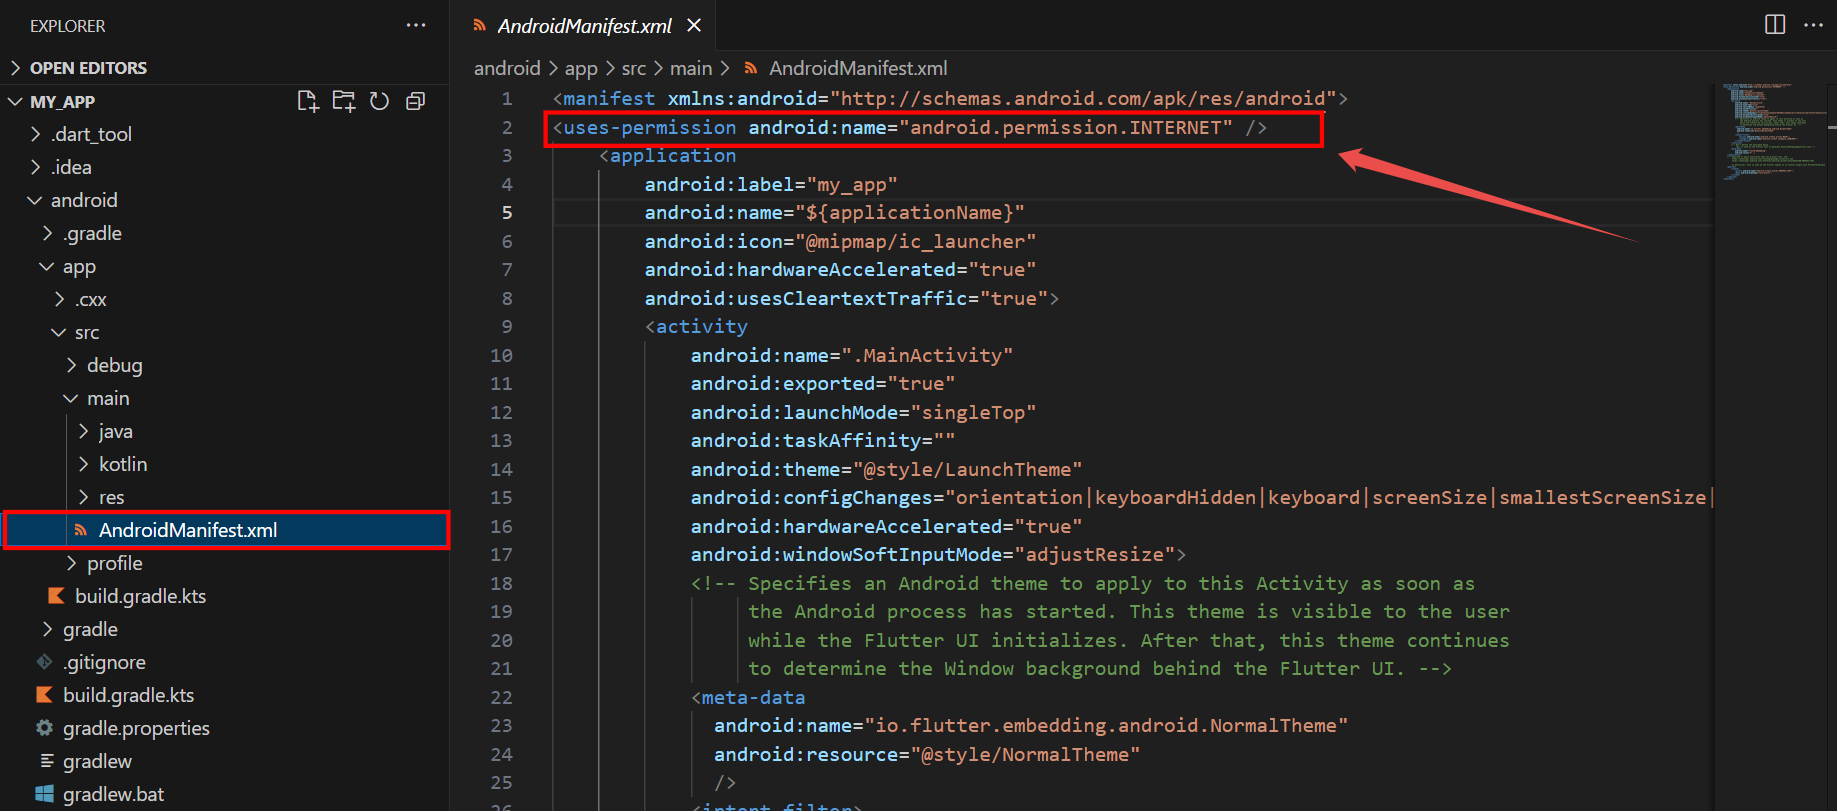The image size is (1837, 811).
Task: Expand the .idea folder
Action: point(36,167)
